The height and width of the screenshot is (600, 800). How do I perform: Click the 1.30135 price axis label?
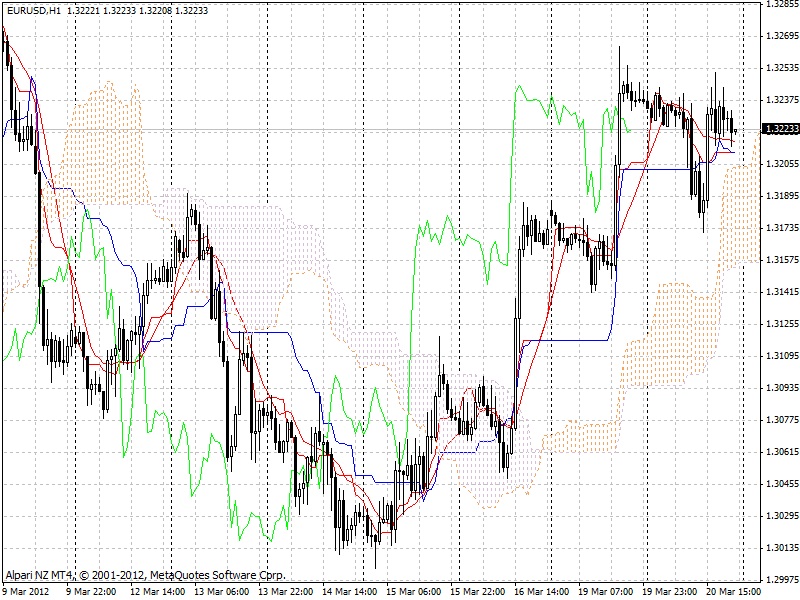point(779,548)
